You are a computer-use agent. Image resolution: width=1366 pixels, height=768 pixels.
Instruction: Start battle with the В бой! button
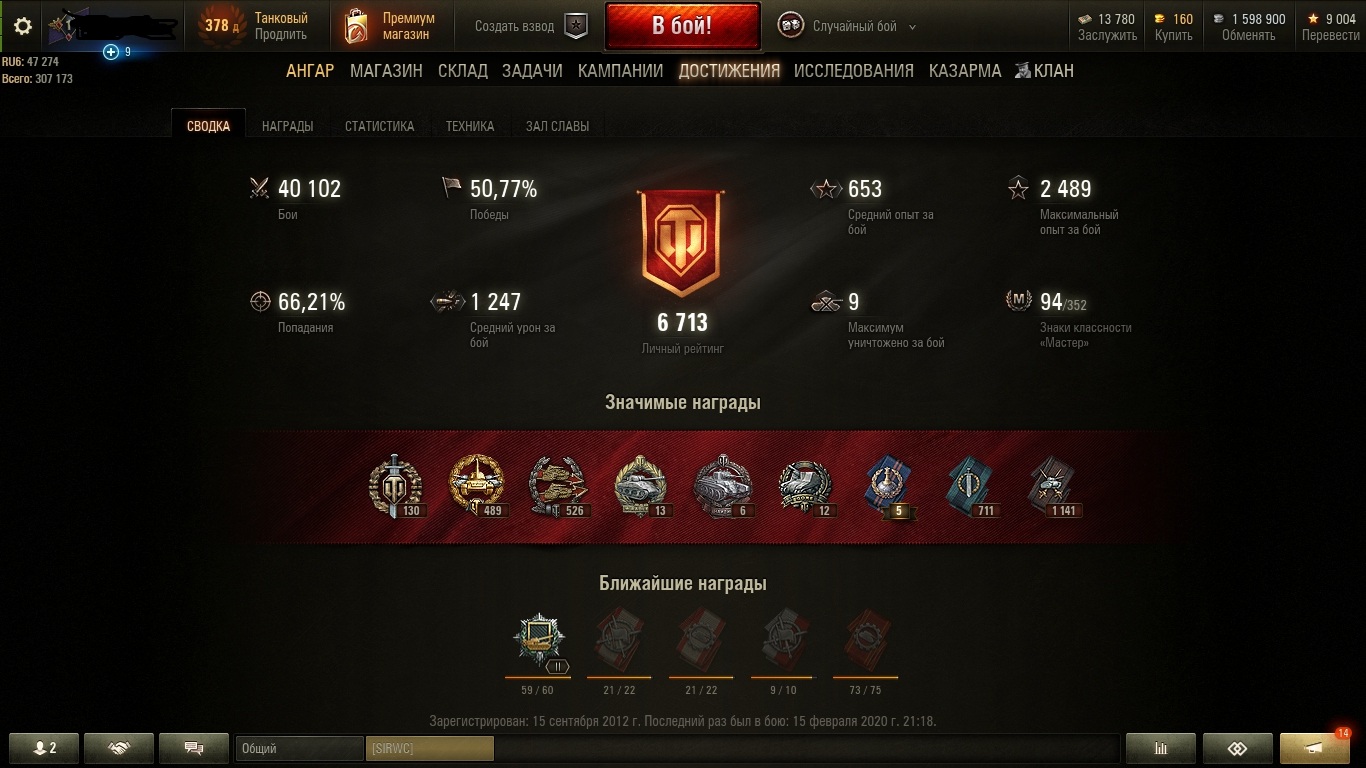click(682, 26)
